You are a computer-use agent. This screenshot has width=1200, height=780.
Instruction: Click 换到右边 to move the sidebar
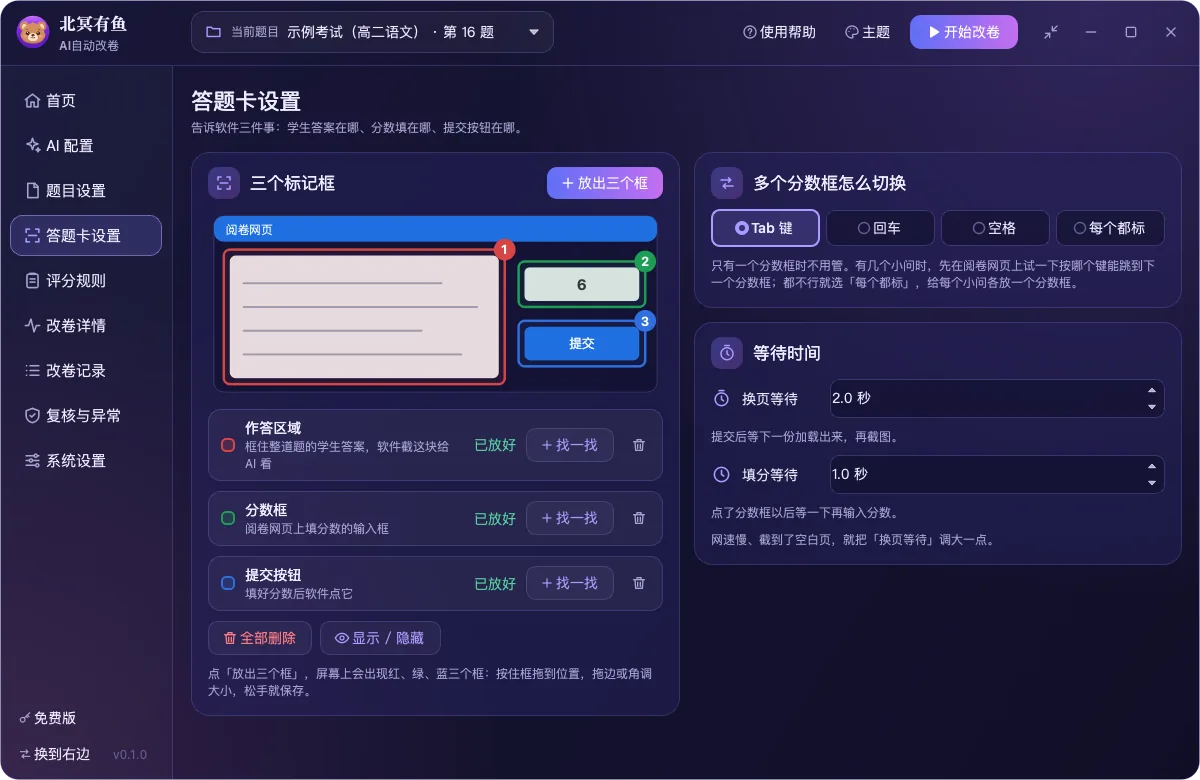(x=55, y=754)
